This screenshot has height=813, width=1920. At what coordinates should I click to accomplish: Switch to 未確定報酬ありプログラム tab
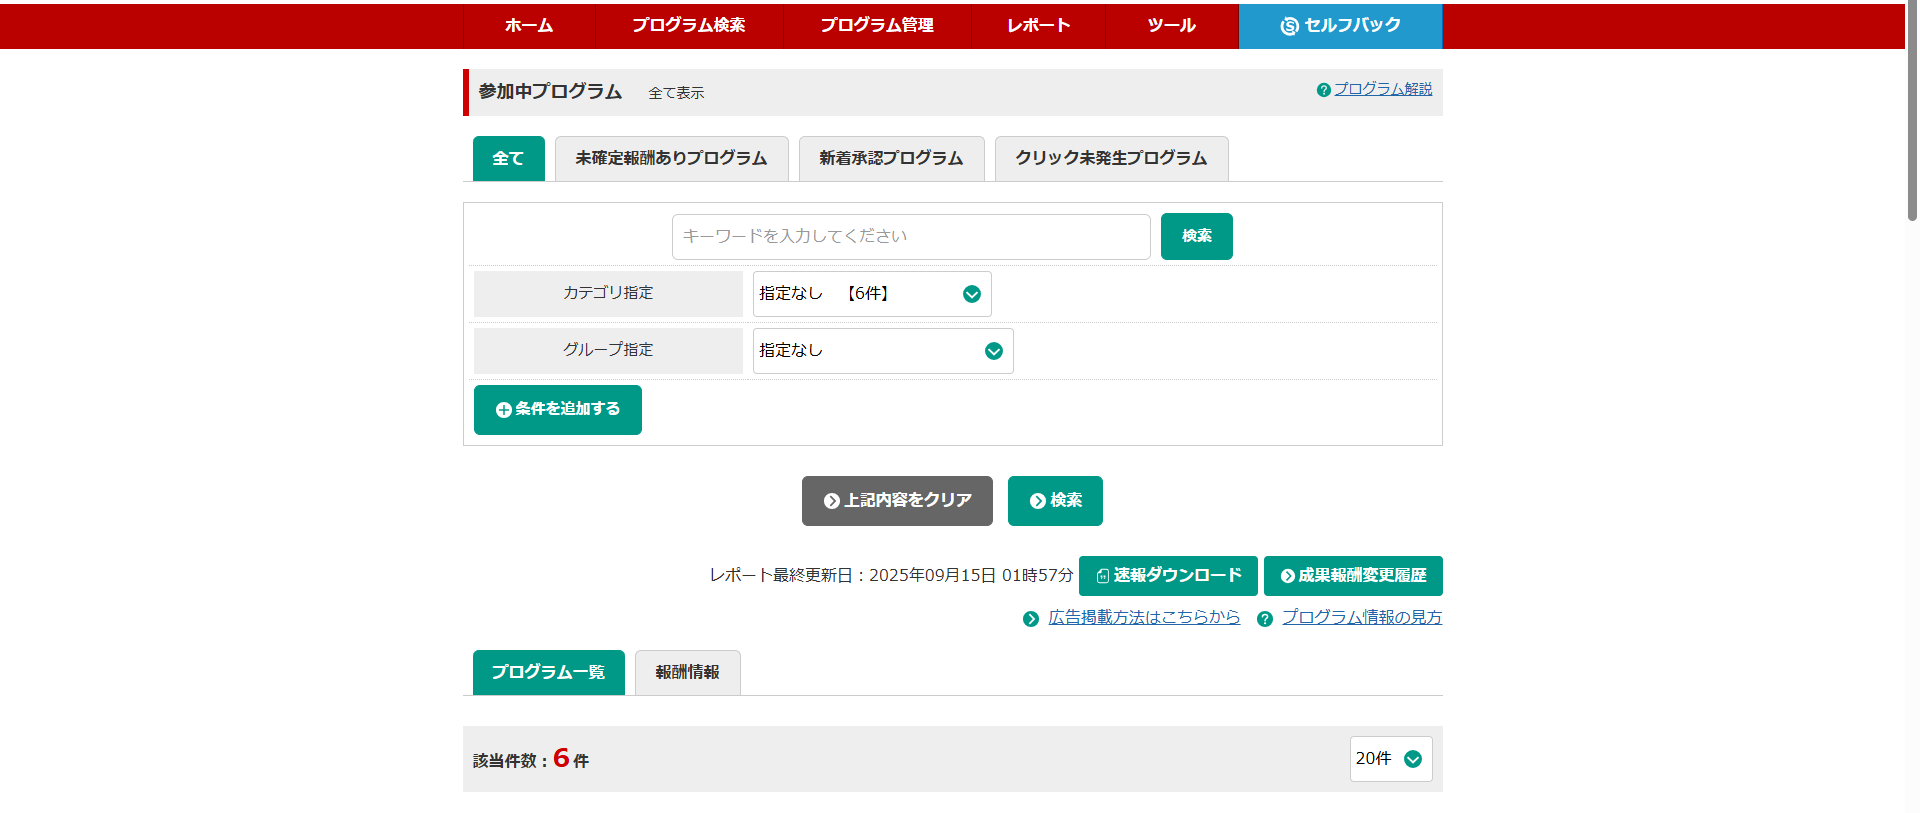click(x=671, y=159)
